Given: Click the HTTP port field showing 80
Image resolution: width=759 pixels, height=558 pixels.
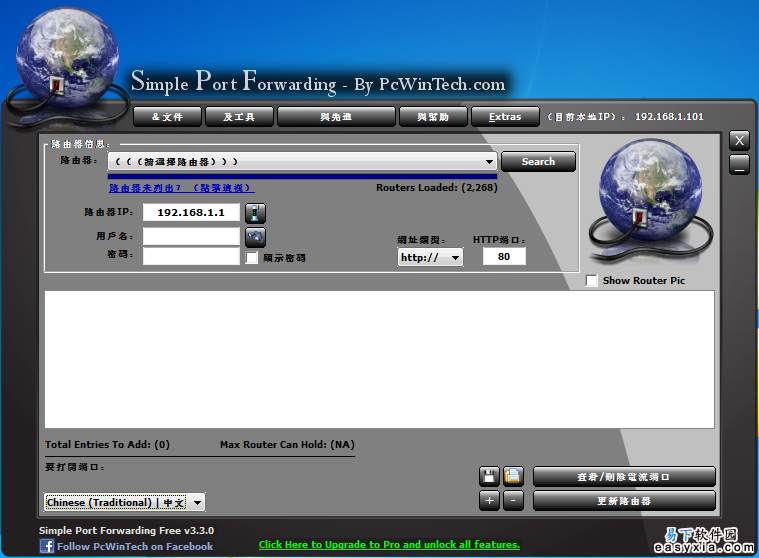Looking at the screenshot, I should point(504,256).
